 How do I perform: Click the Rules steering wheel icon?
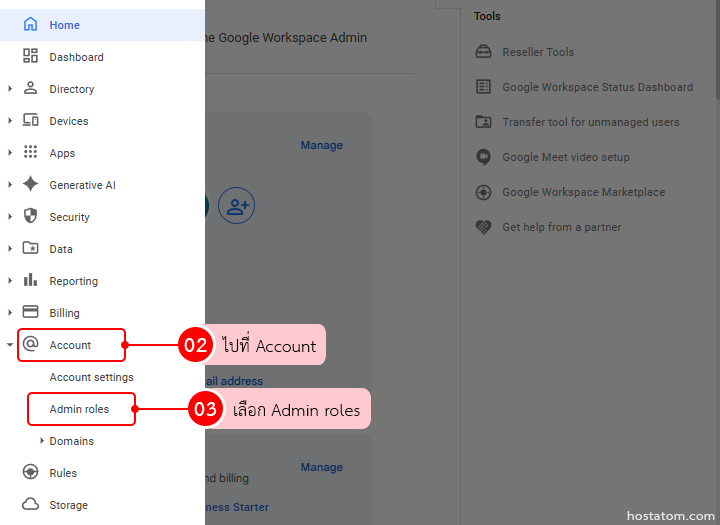pos(30,472)
